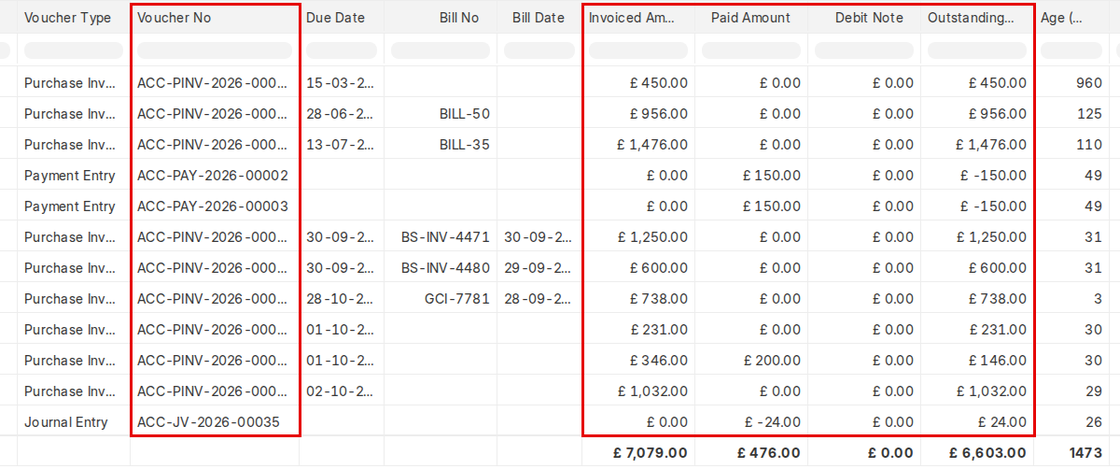The image size is (1120, 469).
Task: Select the age cell showing 960
Action: [x=1071, y=83]
